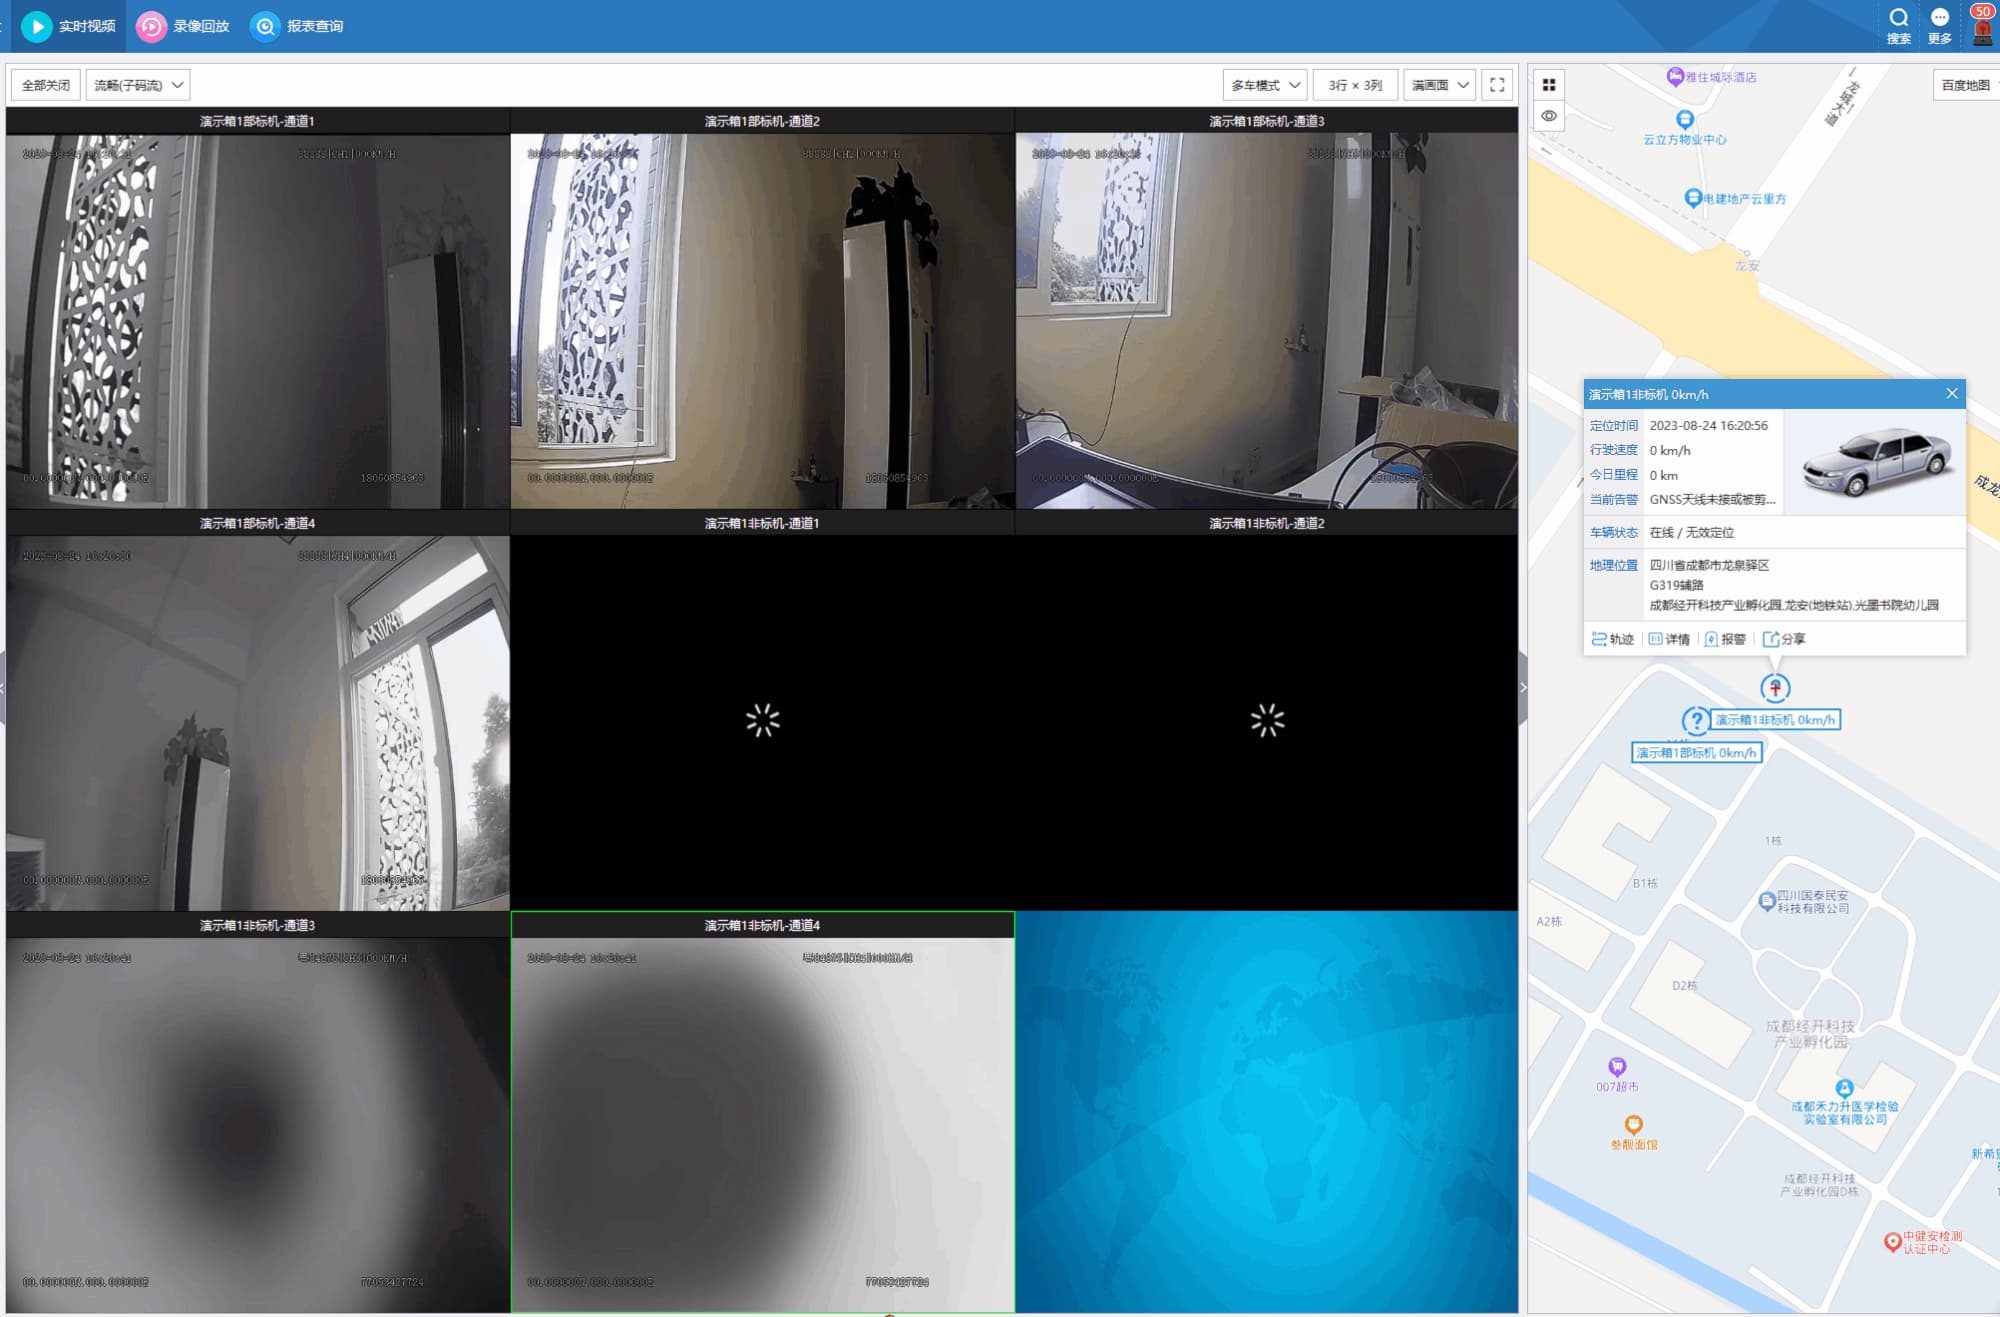Open the details (详情) icon in popup
The image size is (2000, 1317).
[x=1655, y=639]
